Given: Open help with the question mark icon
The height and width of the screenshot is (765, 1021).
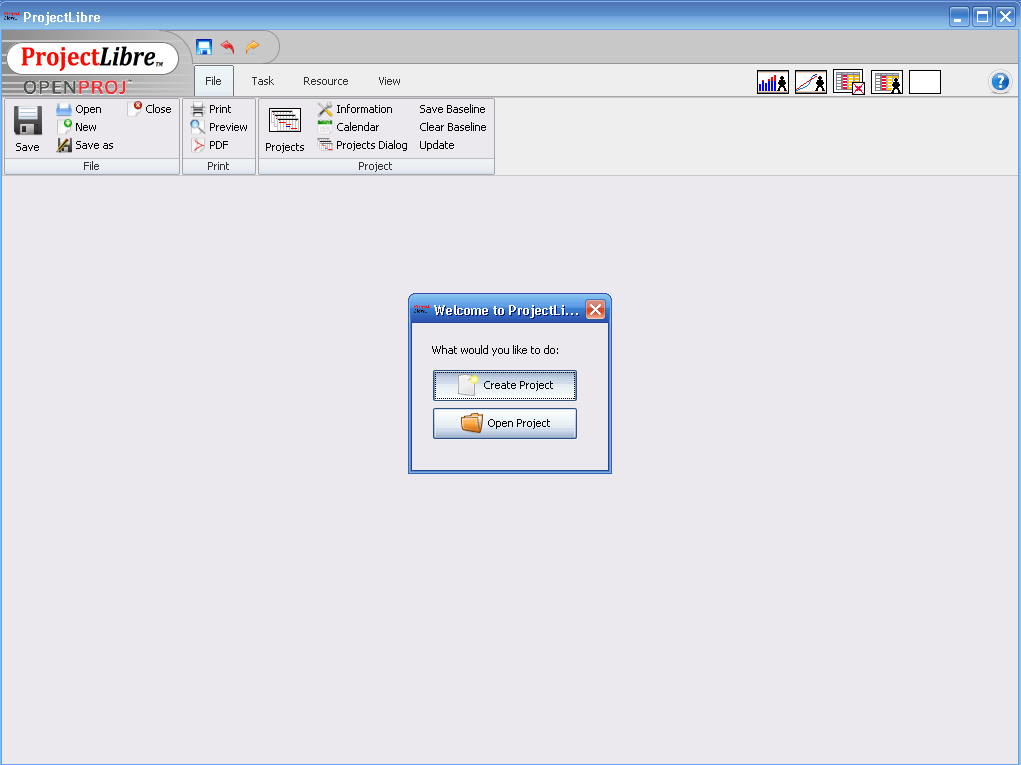Looking at the screenshot, I should [x=1000, y=82].
